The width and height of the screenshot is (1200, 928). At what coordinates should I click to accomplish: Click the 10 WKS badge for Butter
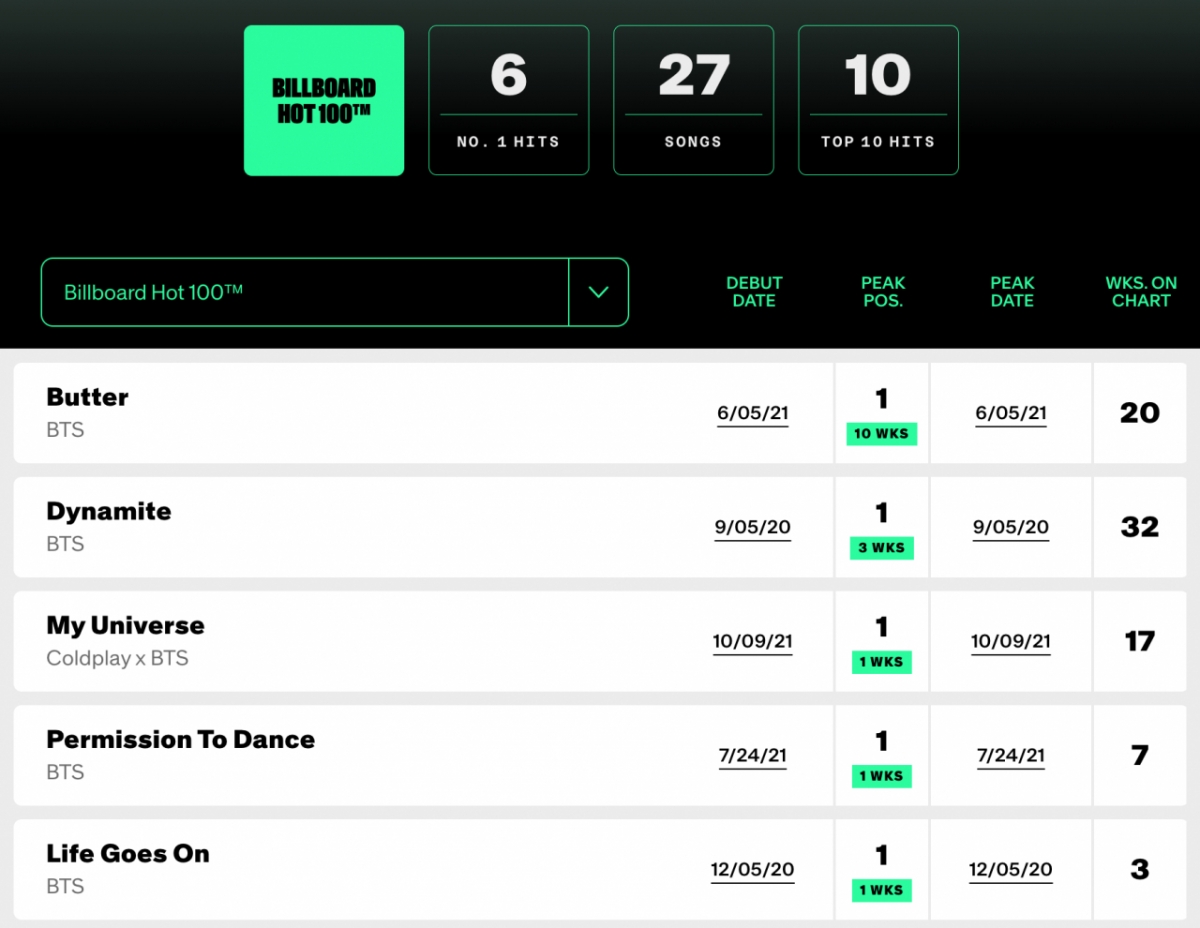click(882, 434)
